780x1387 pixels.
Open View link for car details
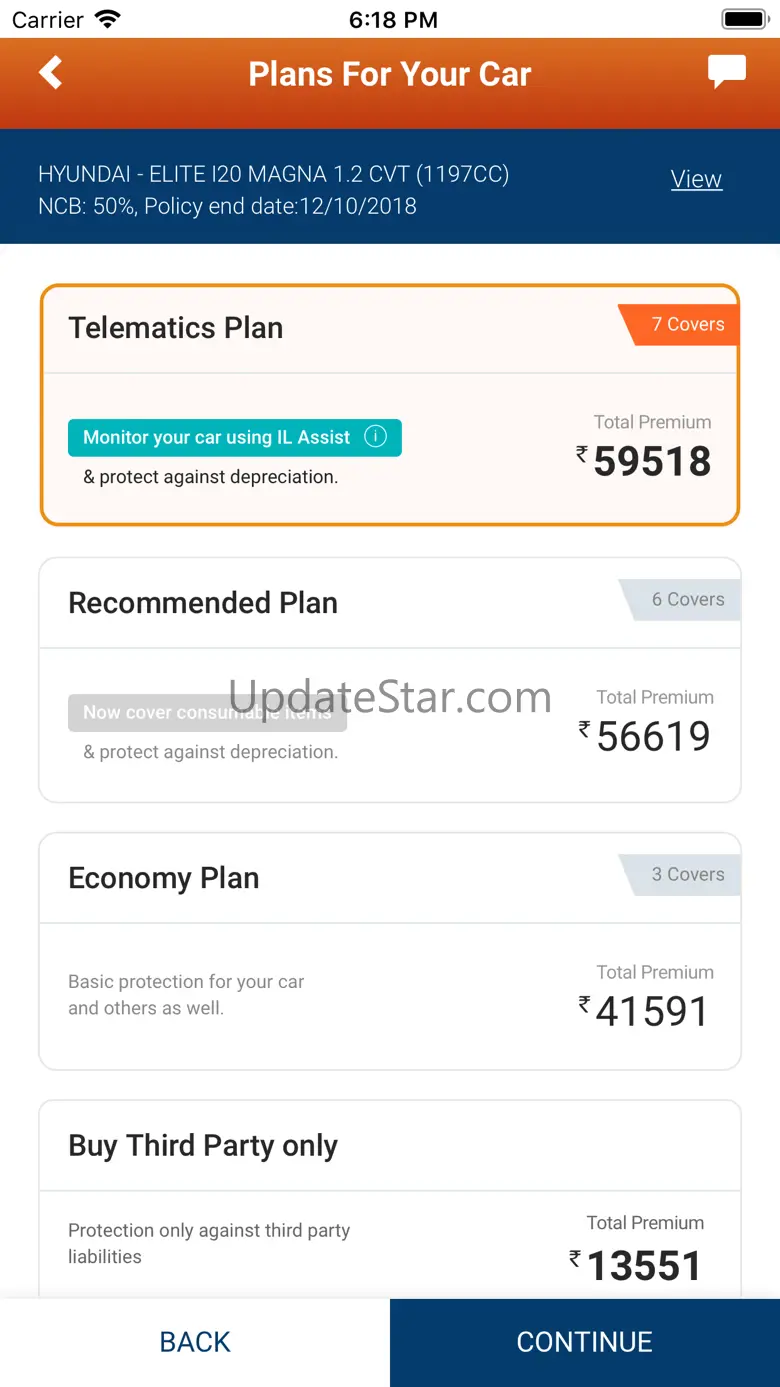[696, 179]
